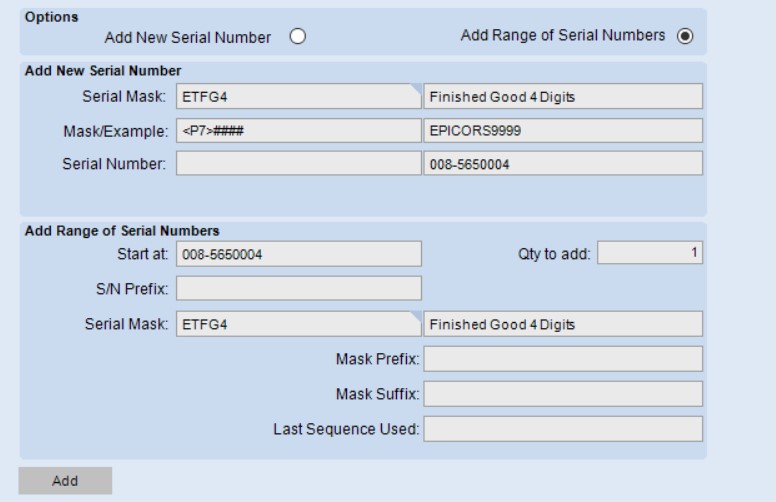Click the Start at field
The height and width of the screenshot is (502, 776).
pos(299,253)
